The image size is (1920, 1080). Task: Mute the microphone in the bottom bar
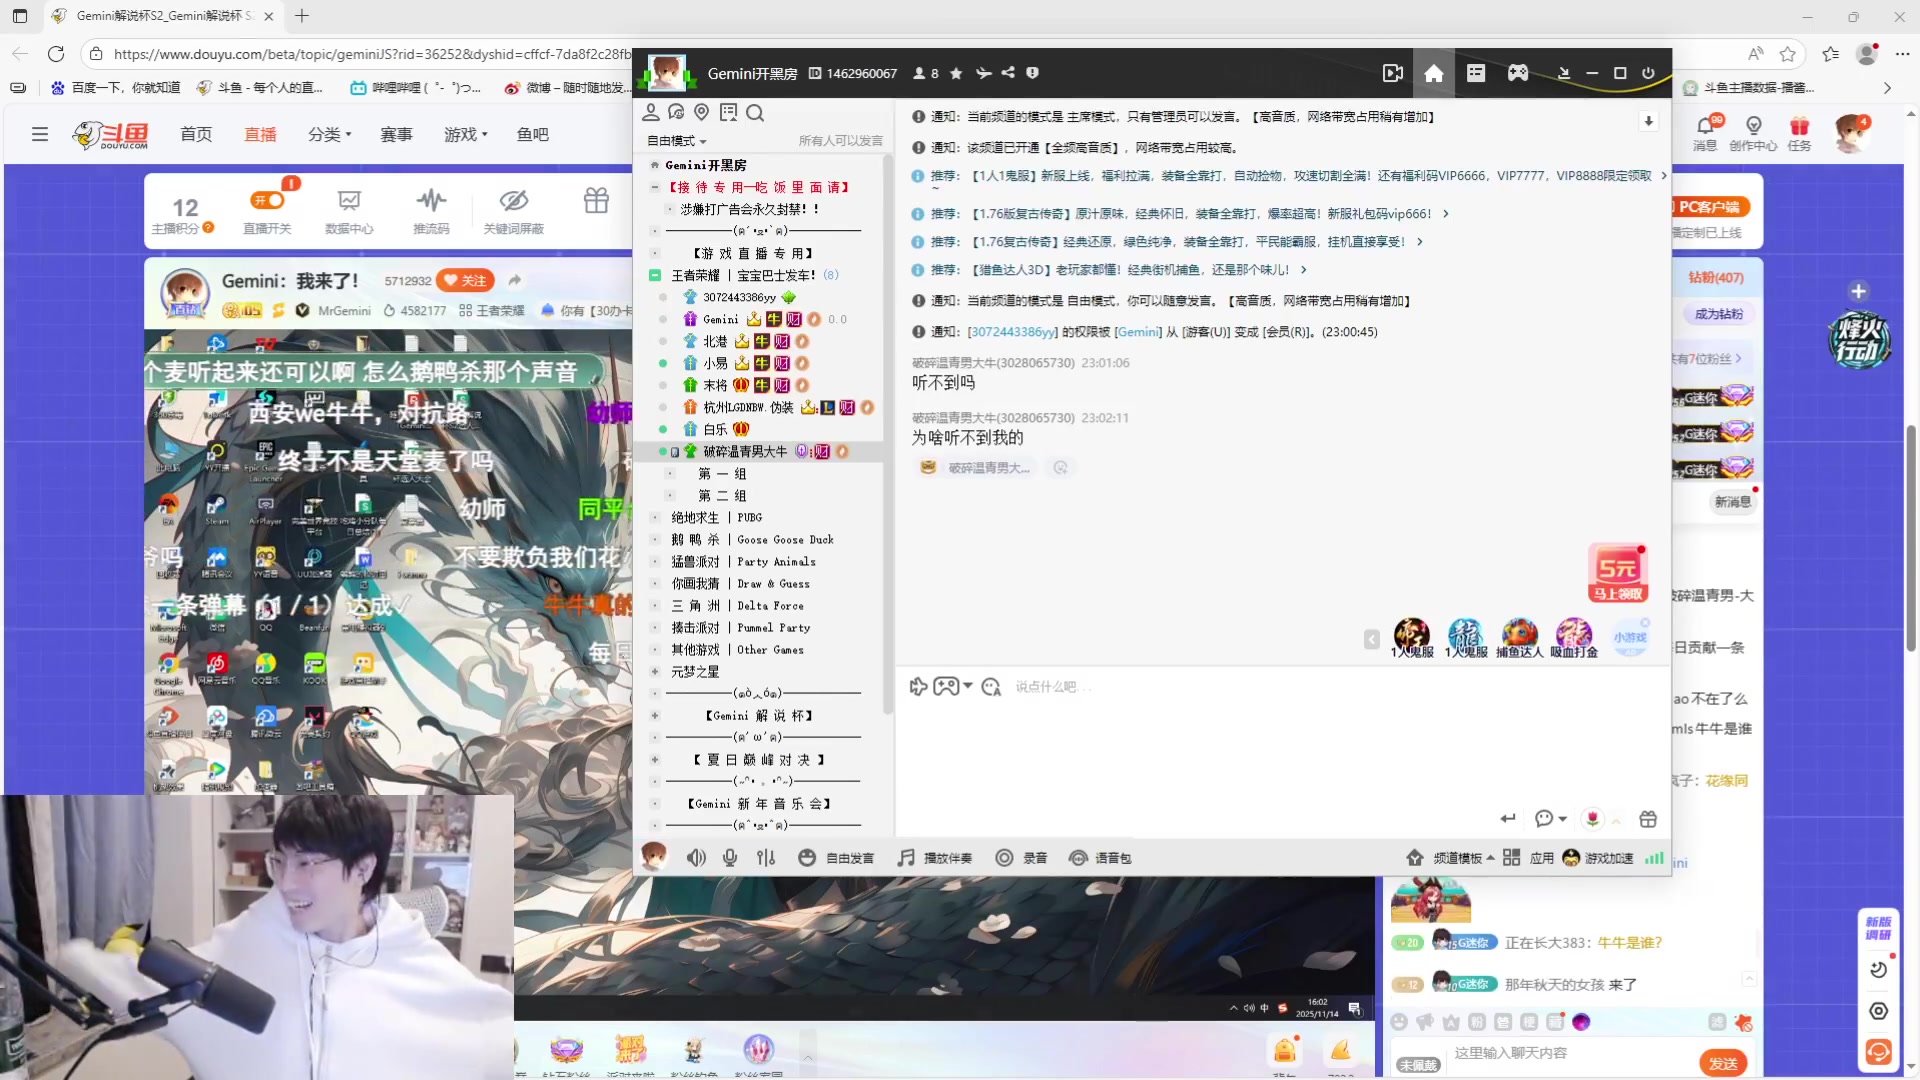730,858
